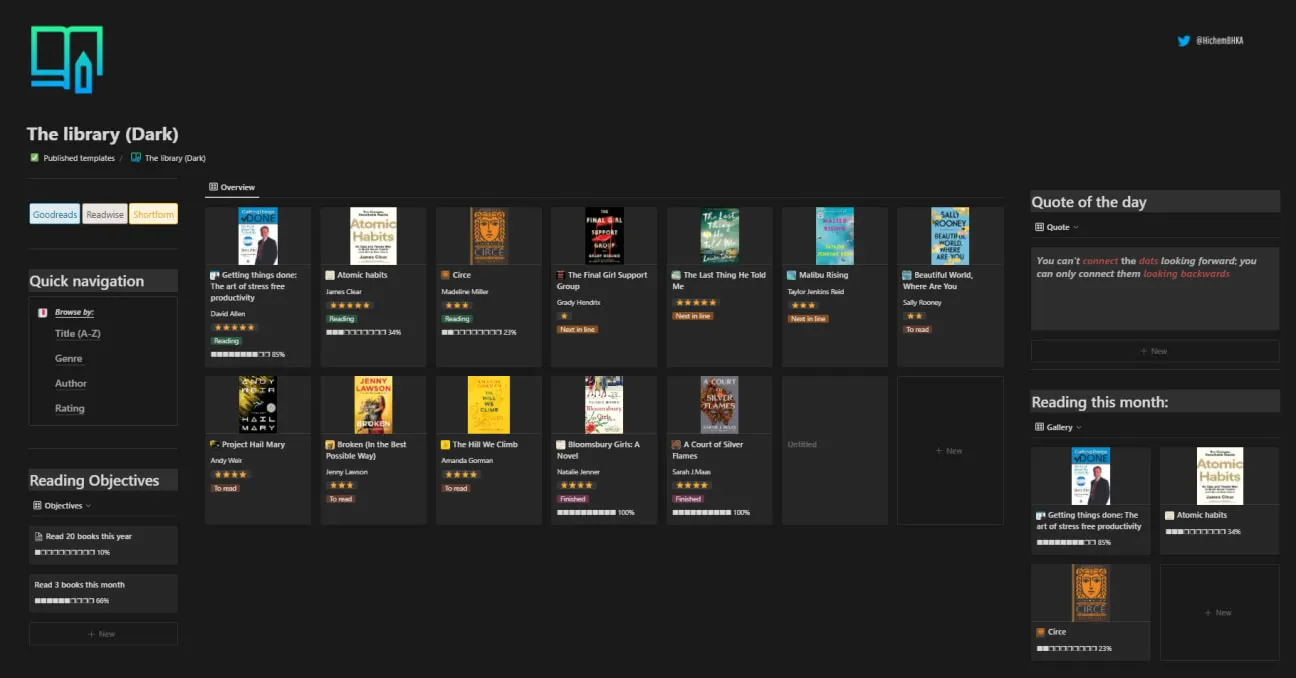Viewport: 1296px width, 678px height.
Task: Open Author navigation entry
Action: click(x=71, y=384)
